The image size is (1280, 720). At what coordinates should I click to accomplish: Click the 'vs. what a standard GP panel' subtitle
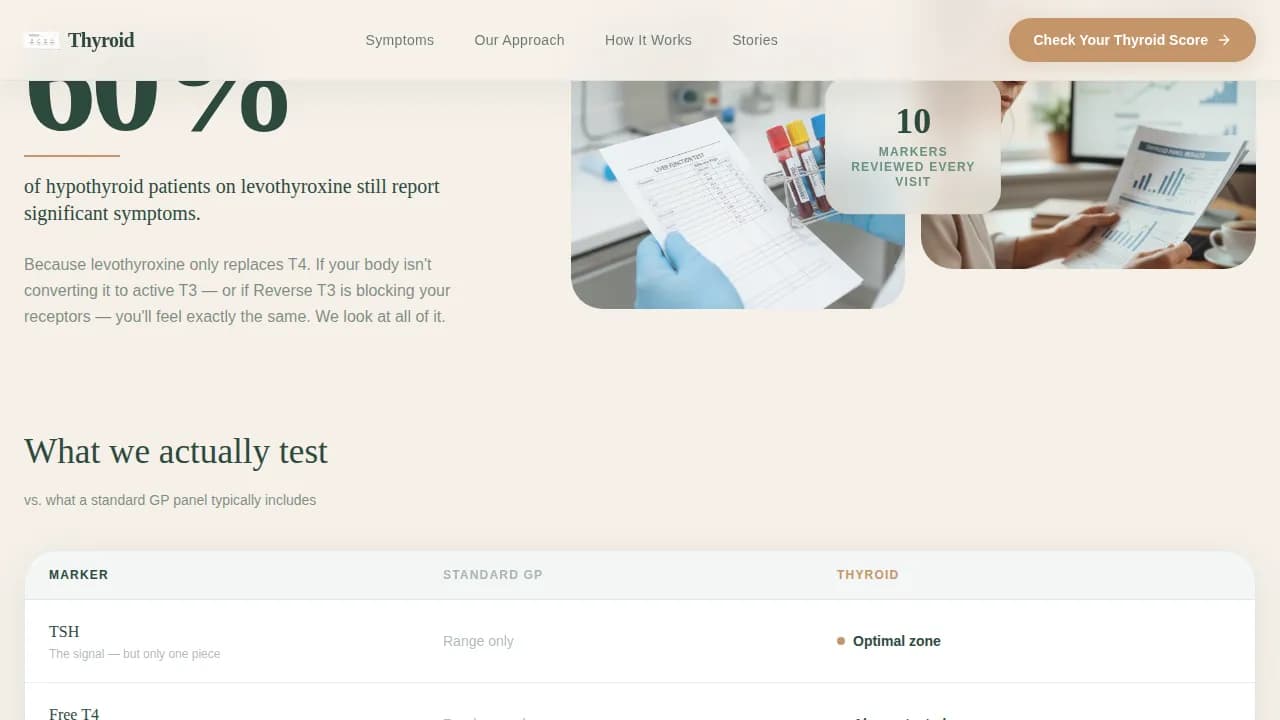170,500
